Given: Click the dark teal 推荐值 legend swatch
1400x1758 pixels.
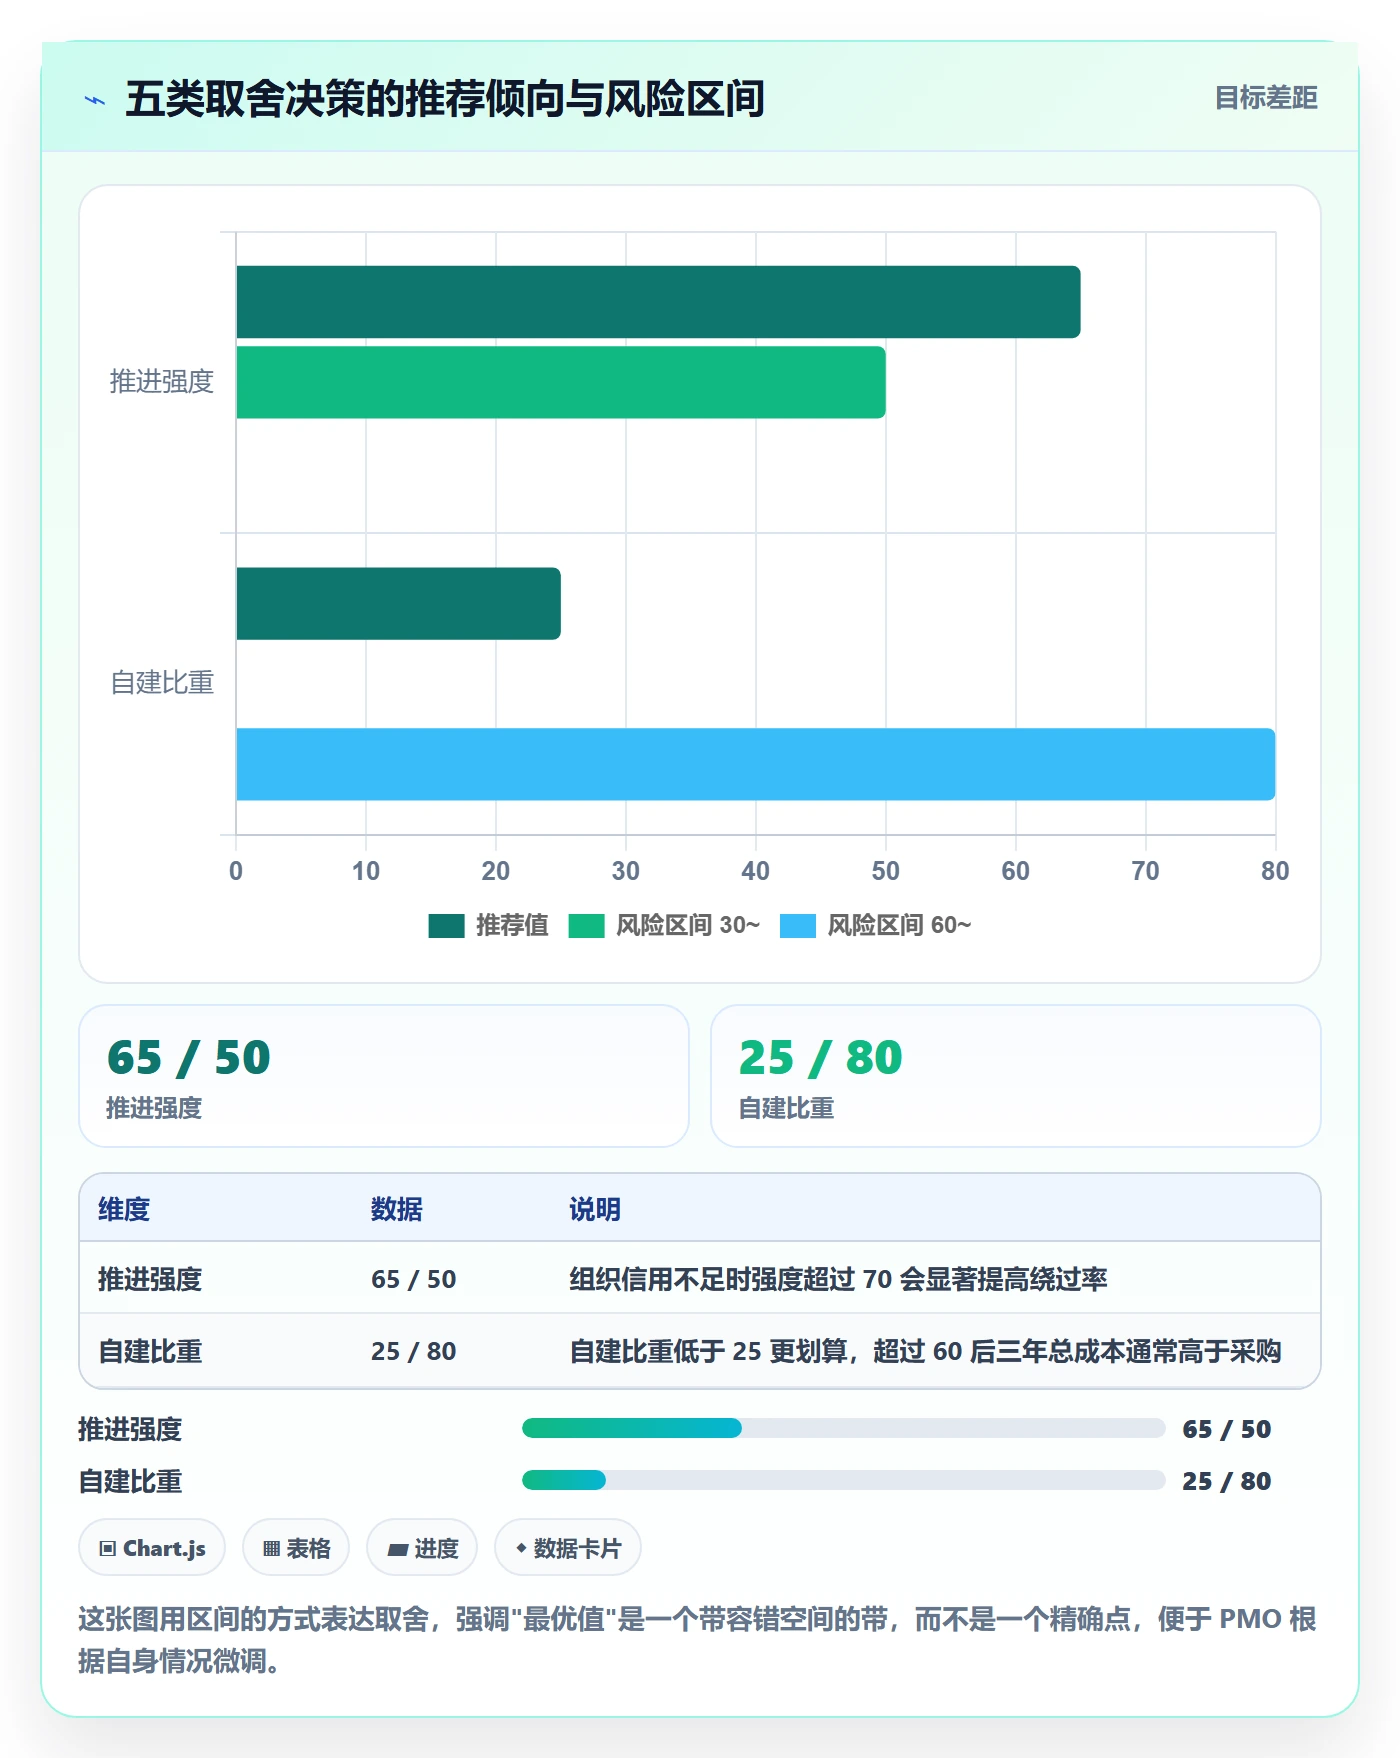Looking at the screenshot, I should [x=446, y=926].
